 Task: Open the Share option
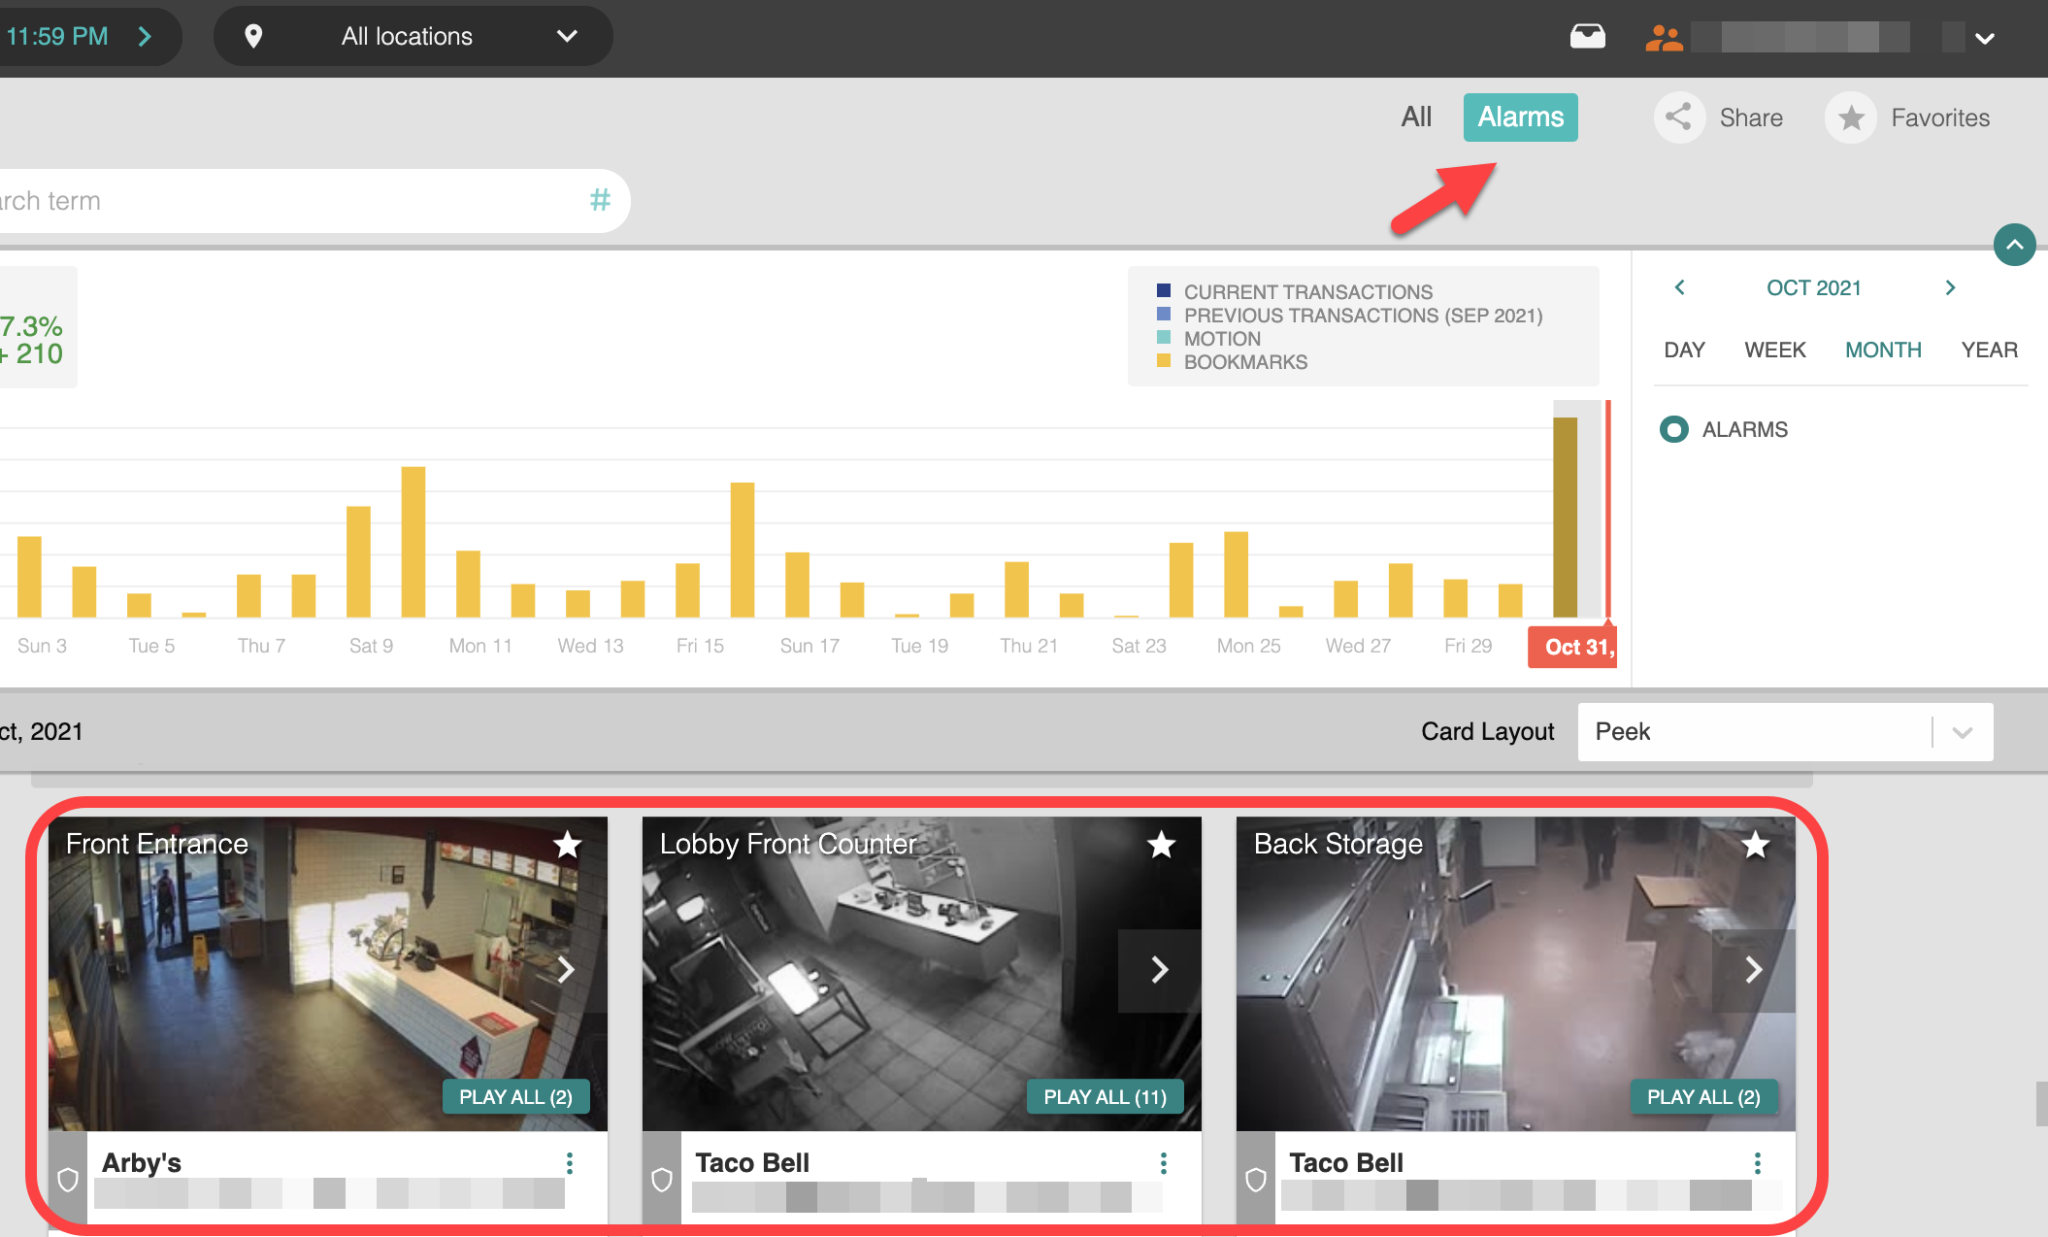point(1720,117)
